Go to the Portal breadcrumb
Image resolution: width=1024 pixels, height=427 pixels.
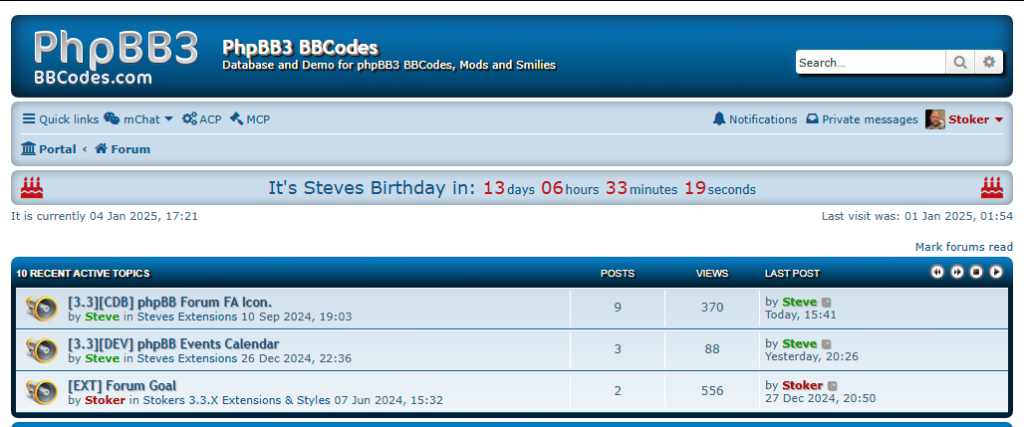[49, 149]
